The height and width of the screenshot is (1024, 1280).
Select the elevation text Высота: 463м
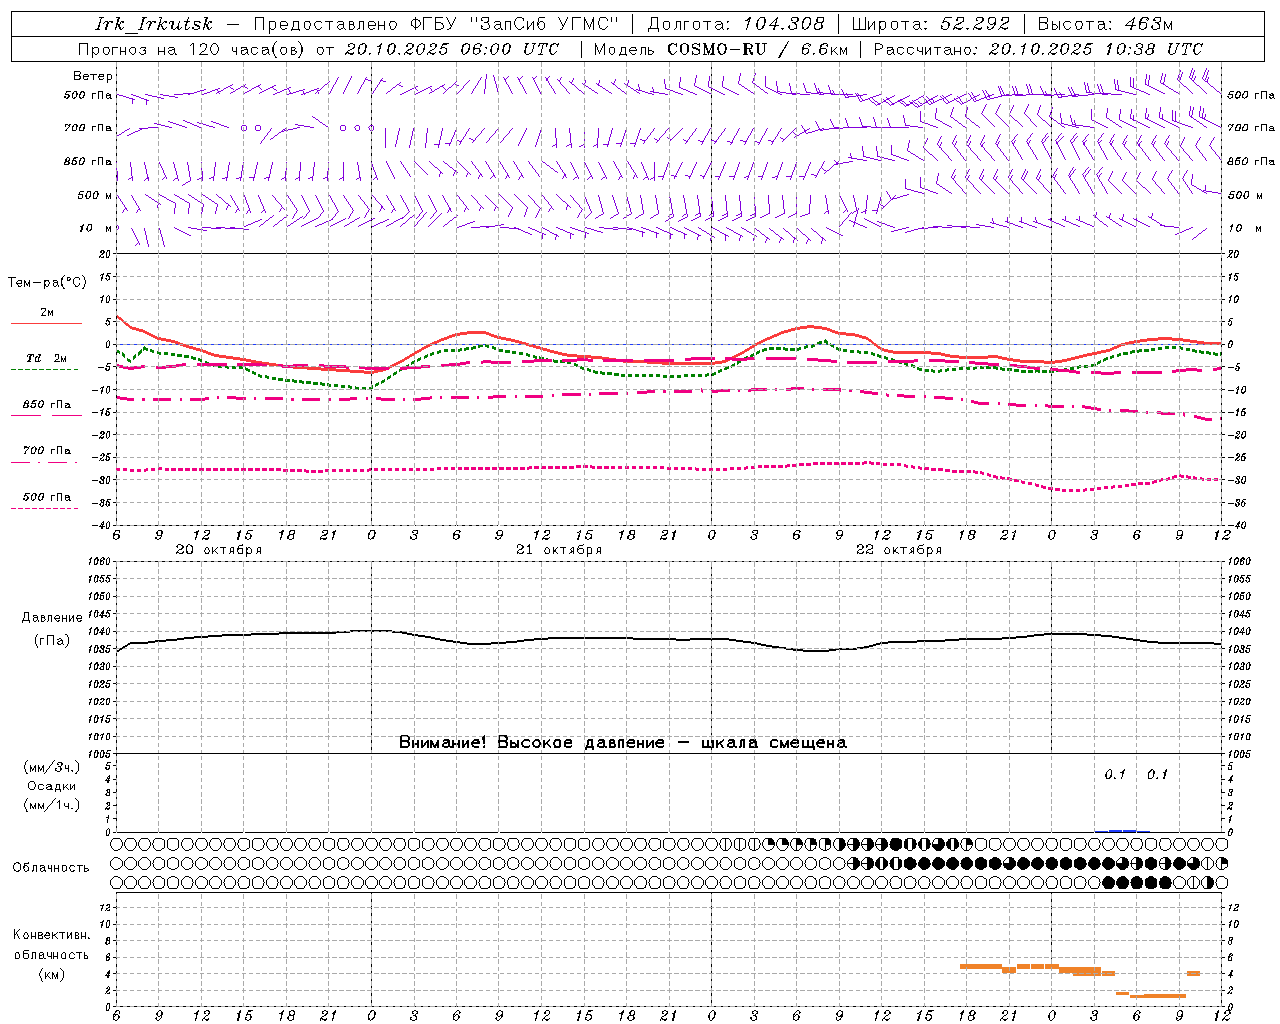[x=1105, y=24]
